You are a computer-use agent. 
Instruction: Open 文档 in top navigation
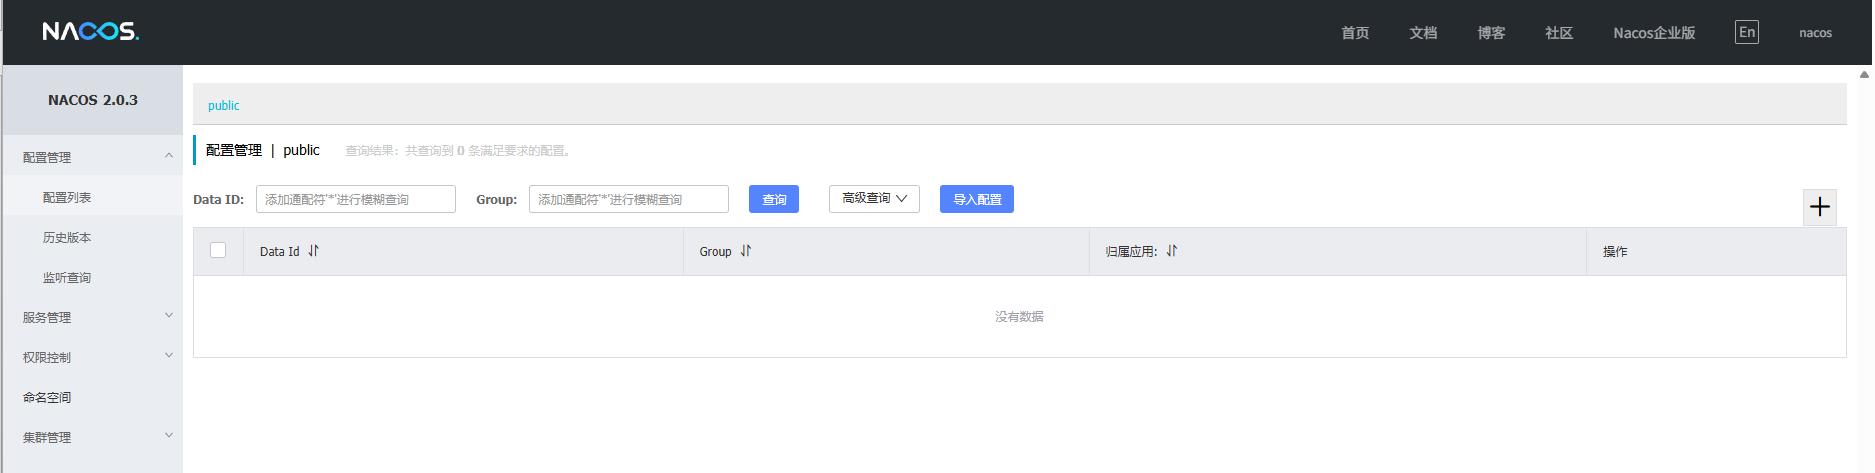click(x=1423, y=33)
